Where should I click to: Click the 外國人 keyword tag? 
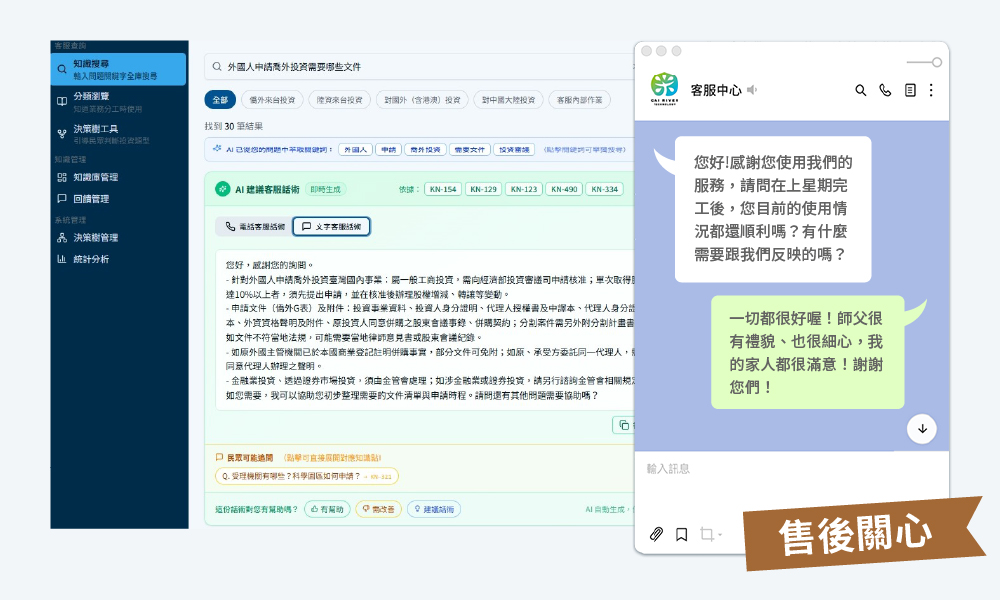pos(355,150)
